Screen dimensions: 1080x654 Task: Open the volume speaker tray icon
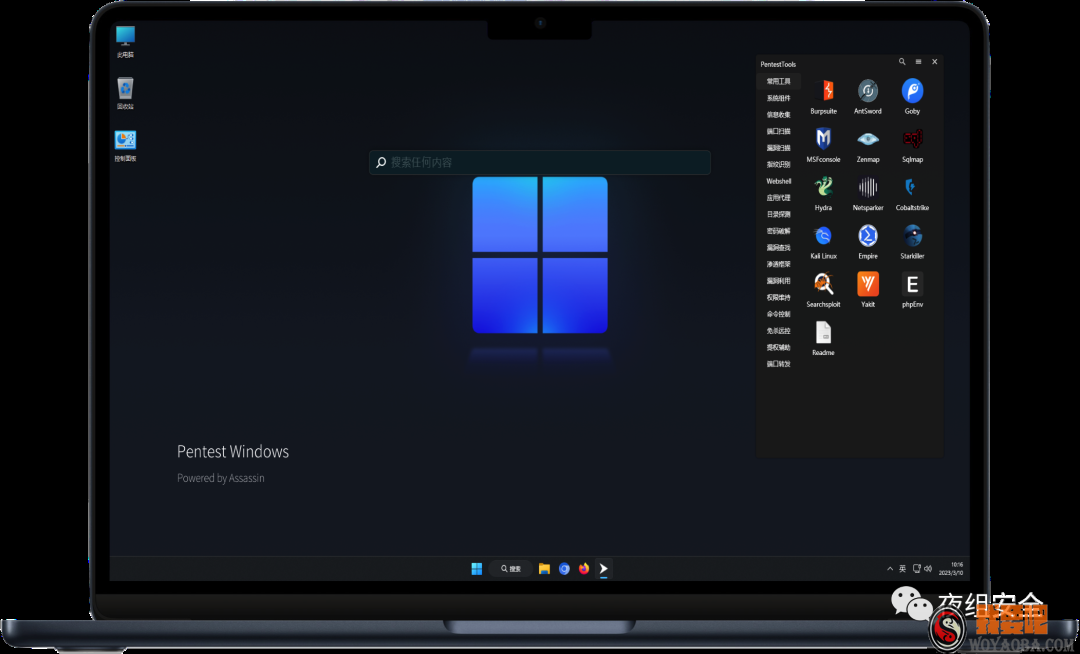coord(928,569)
